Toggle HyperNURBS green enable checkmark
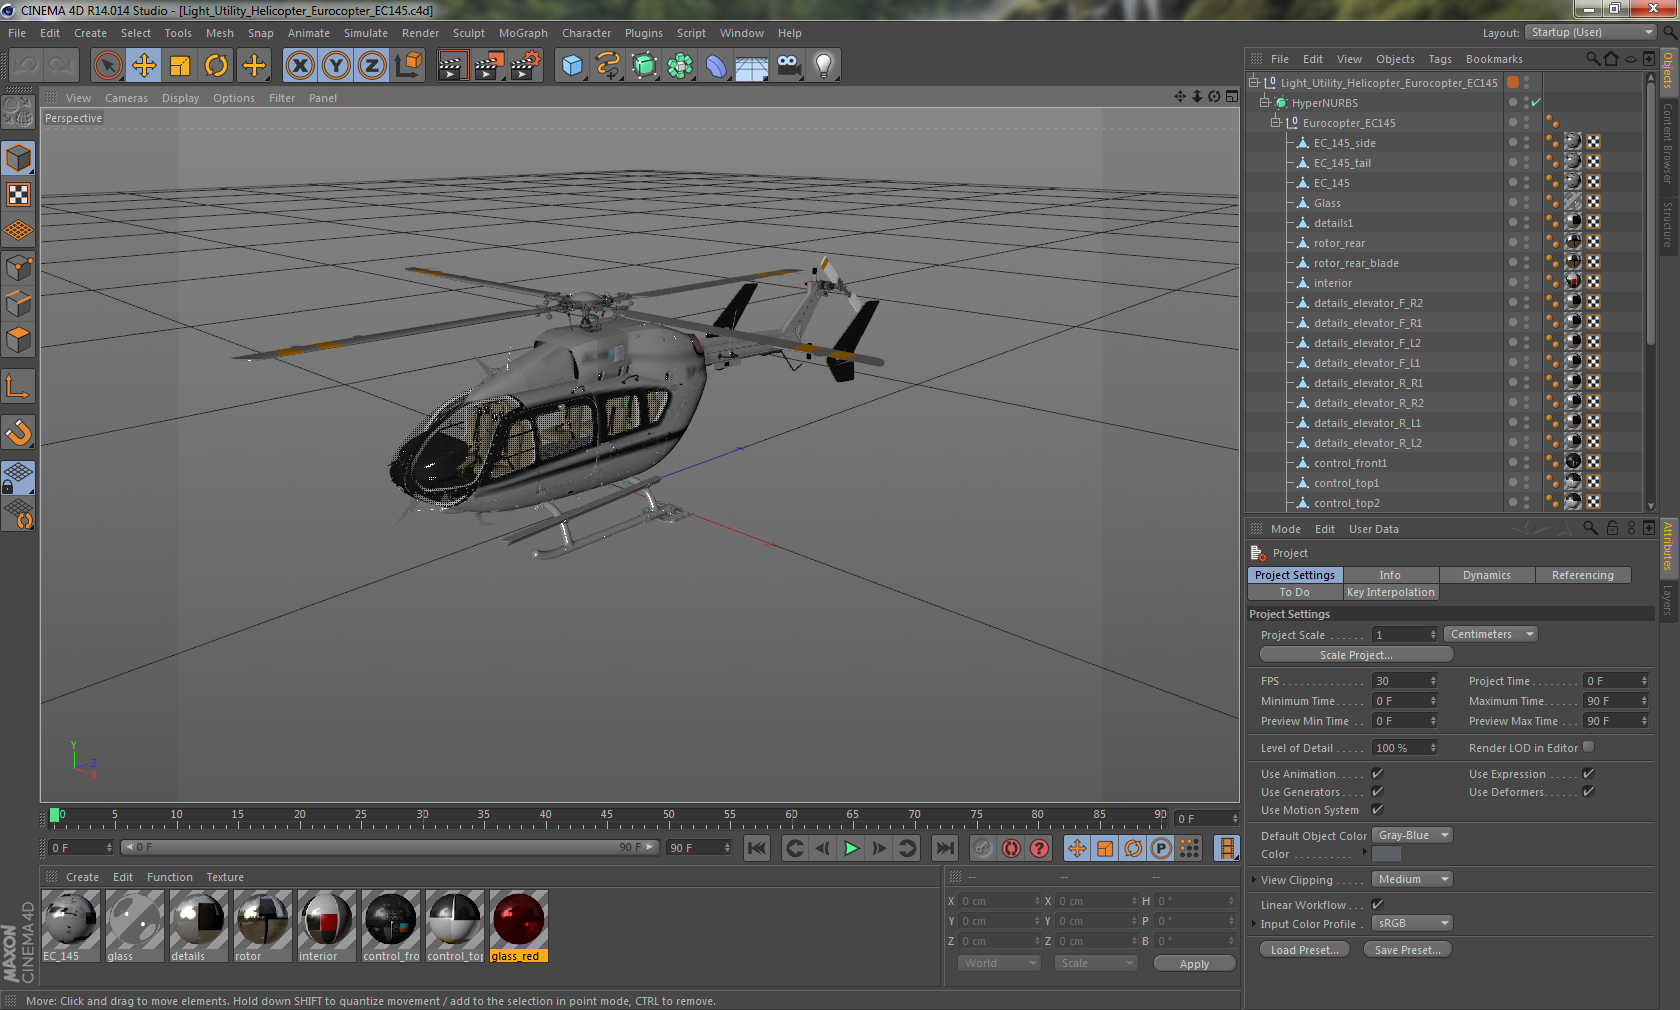 tap(1536, 102)
